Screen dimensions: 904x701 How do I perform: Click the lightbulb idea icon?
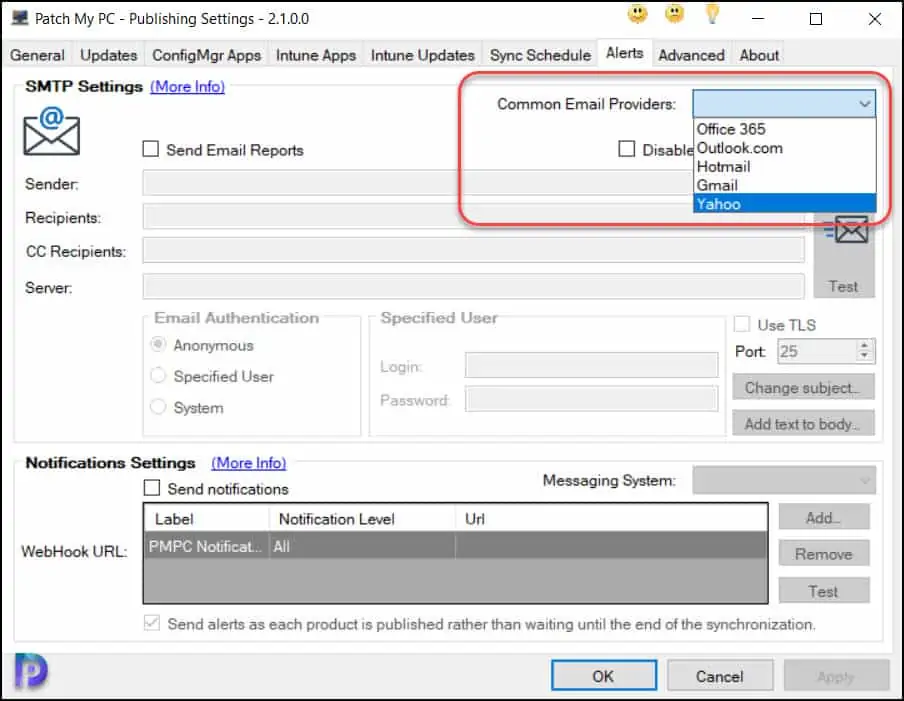click(x=713, y=14)
